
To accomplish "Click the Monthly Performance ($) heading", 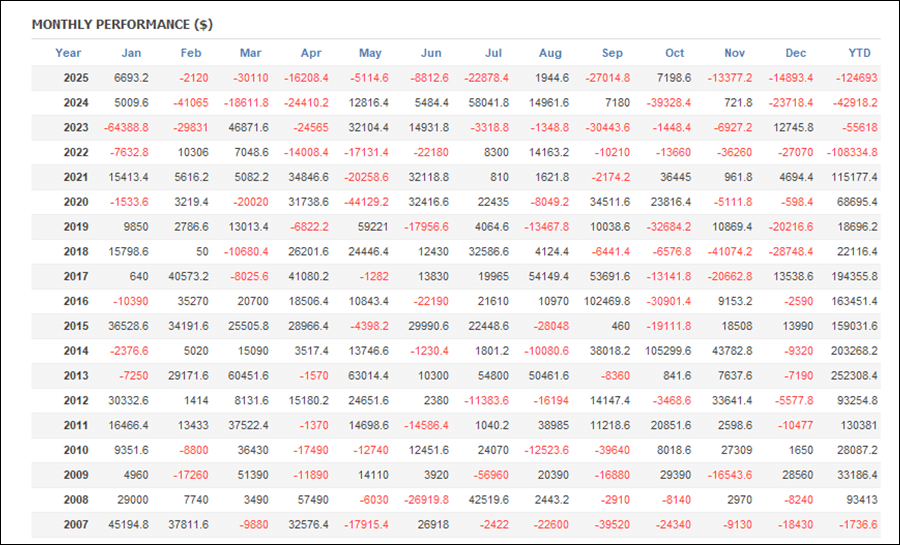I will (122, 24).
